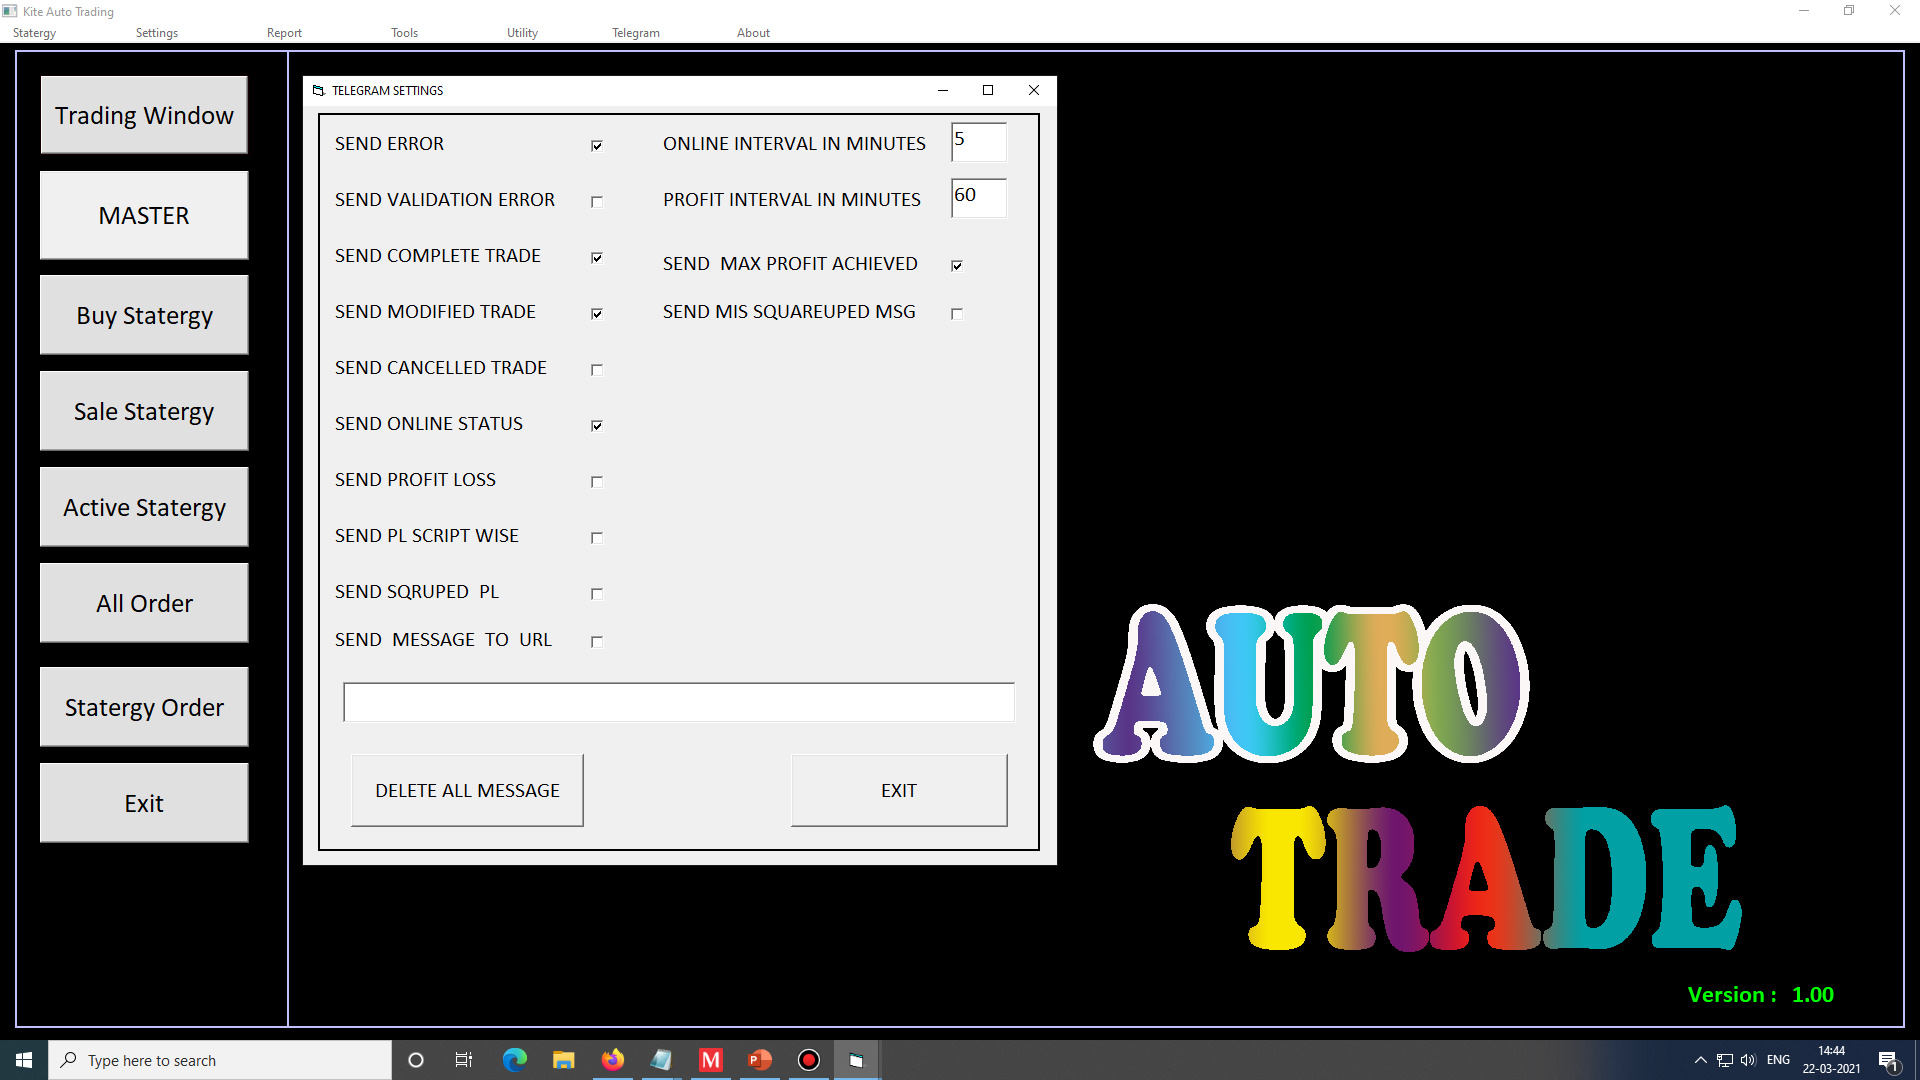Open PowerPoint from the taskbar

click(x=760, y=1060)
